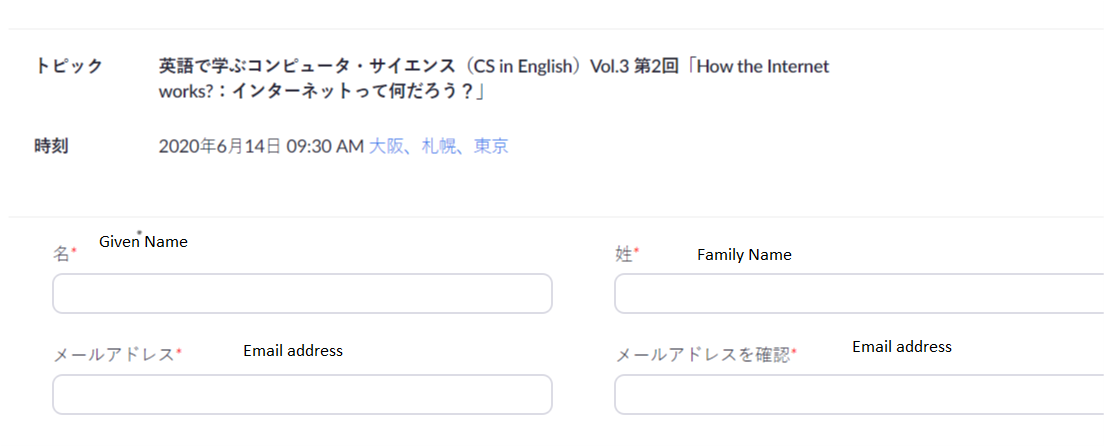1104x446 pixels.
Task: Click the 姓 field label
Action: [623, 254]
